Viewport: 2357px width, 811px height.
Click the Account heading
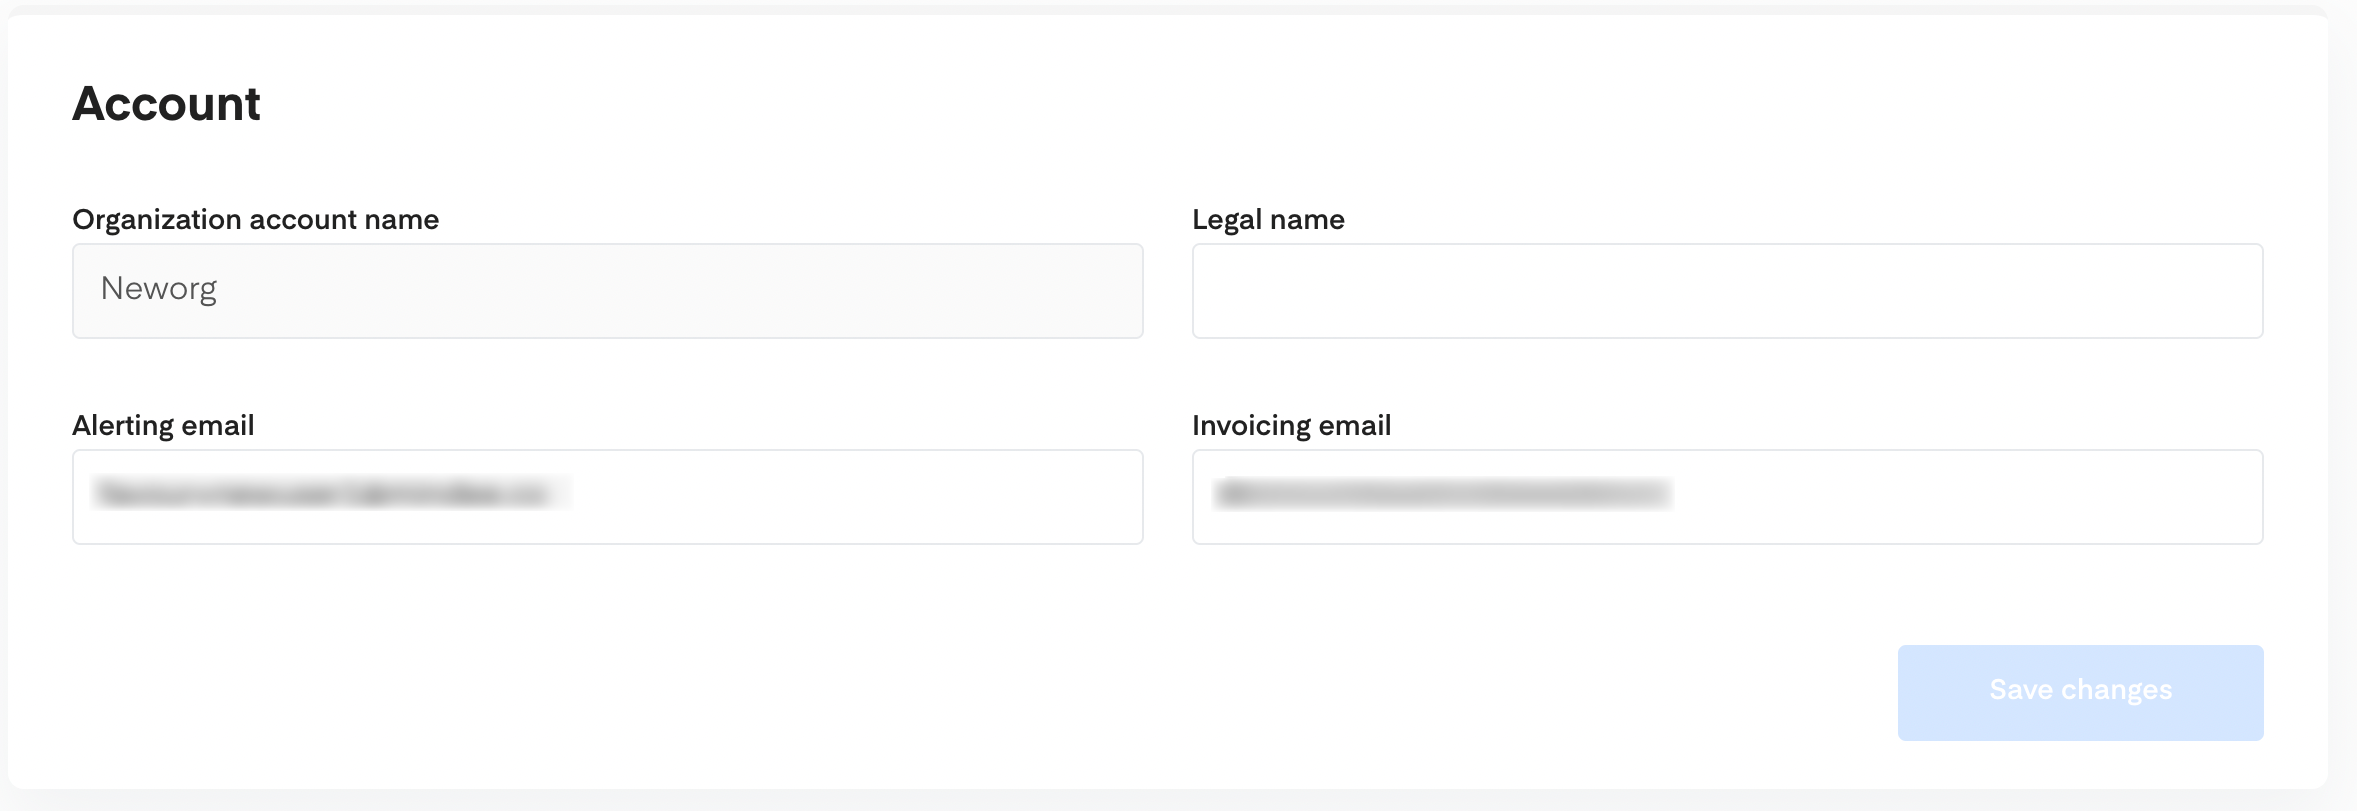click(x=166, y=104)
